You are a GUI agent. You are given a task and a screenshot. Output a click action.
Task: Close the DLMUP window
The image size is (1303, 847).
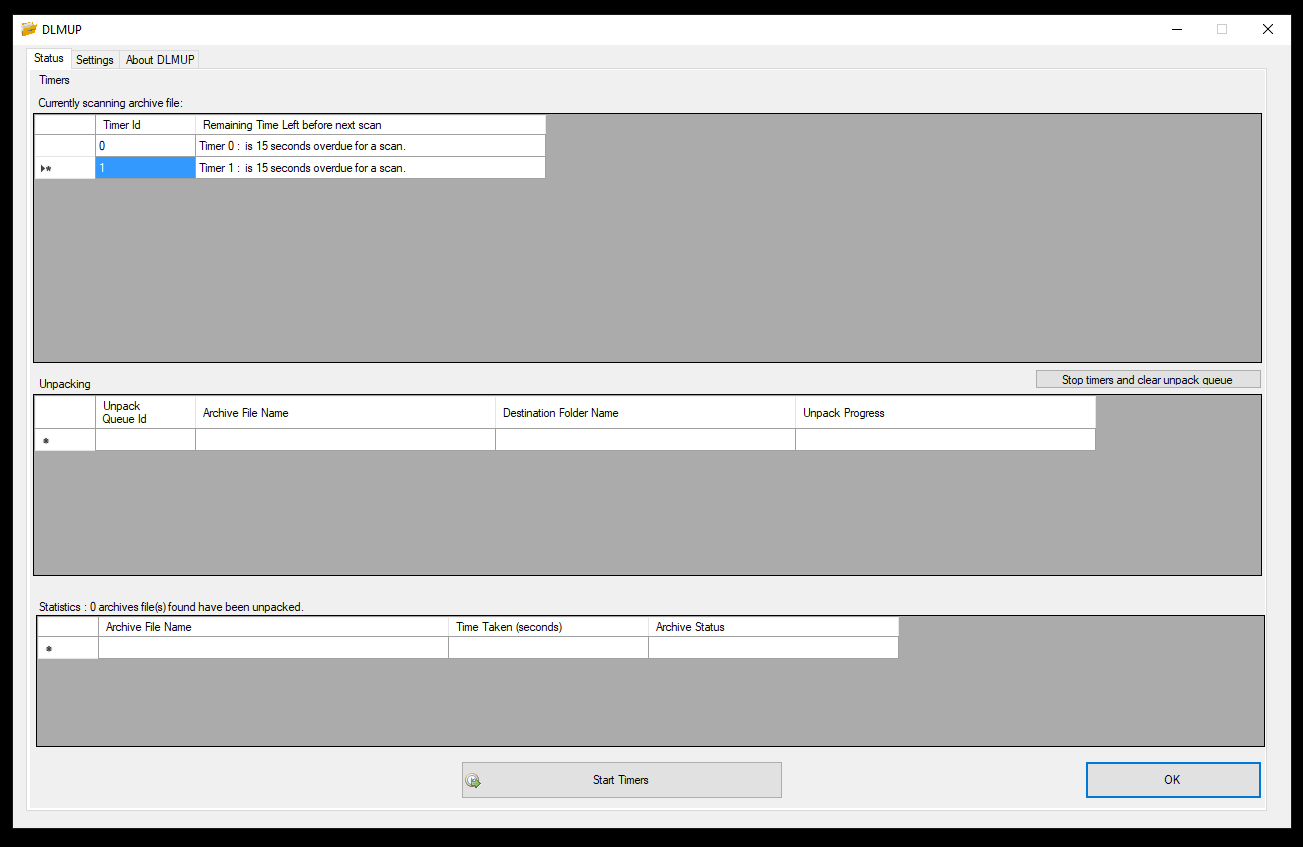click(x=1268, y=29)
